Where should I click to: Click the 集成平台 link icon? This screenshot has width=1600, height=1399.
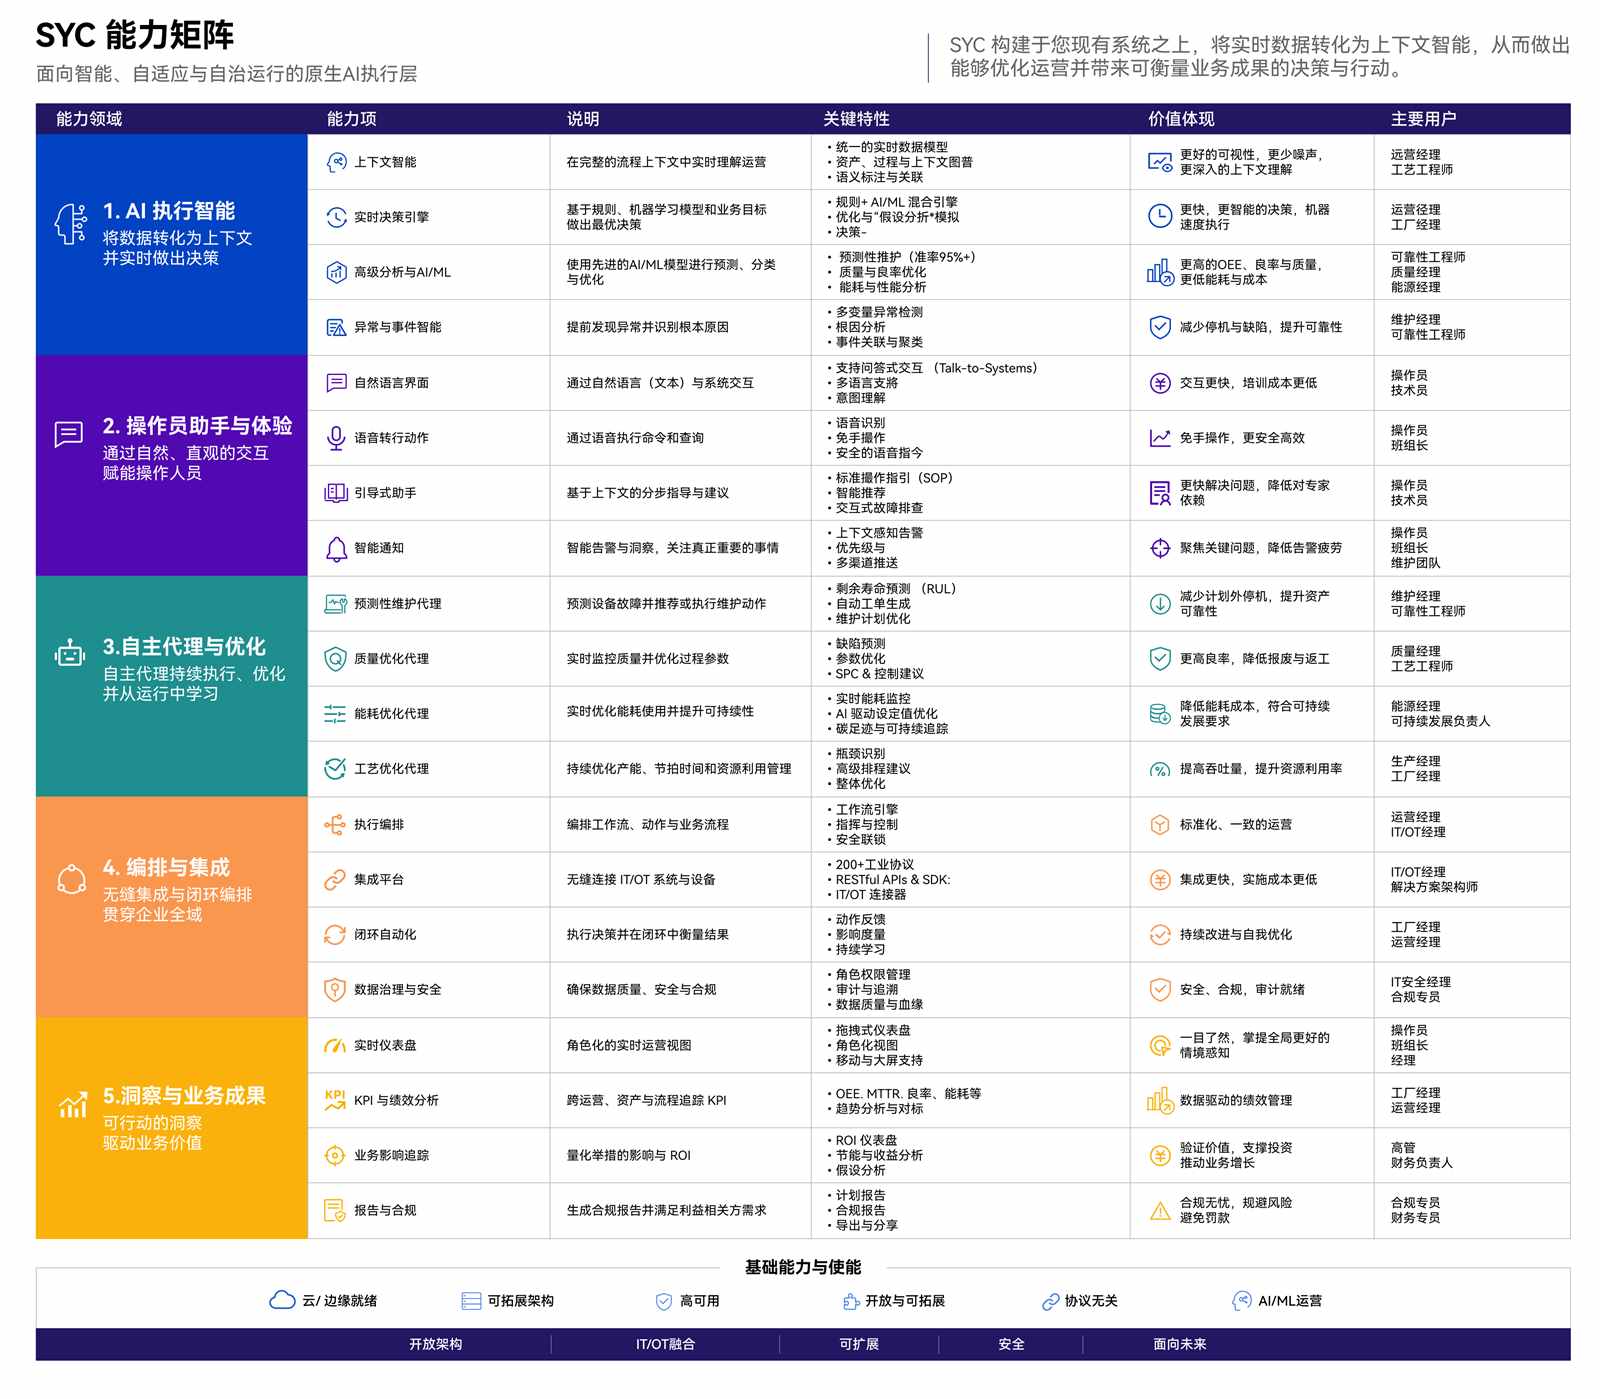click(x=335, y=880)
